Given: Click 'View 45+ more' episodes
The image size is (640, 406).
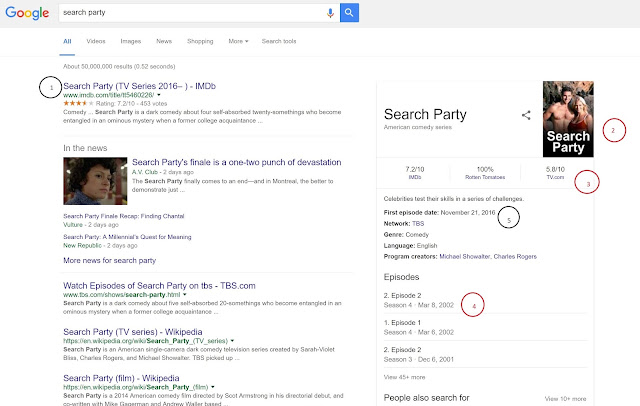Looking at the screenshot, I should coord(404,377).
